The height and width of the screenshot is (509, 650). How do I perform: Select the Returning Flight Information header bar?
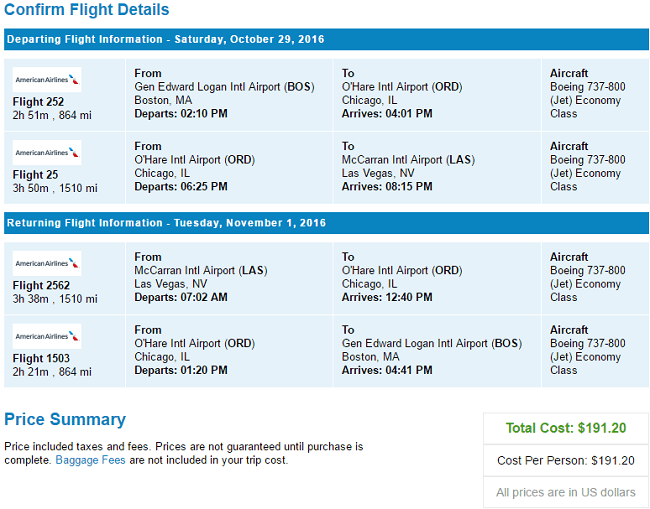[x=326, y=223]
